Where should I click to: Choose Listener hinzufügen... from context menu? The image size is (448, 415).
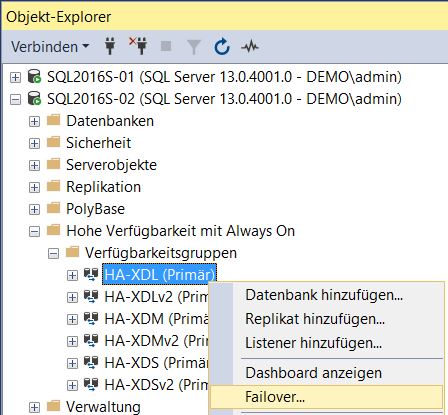327,343
